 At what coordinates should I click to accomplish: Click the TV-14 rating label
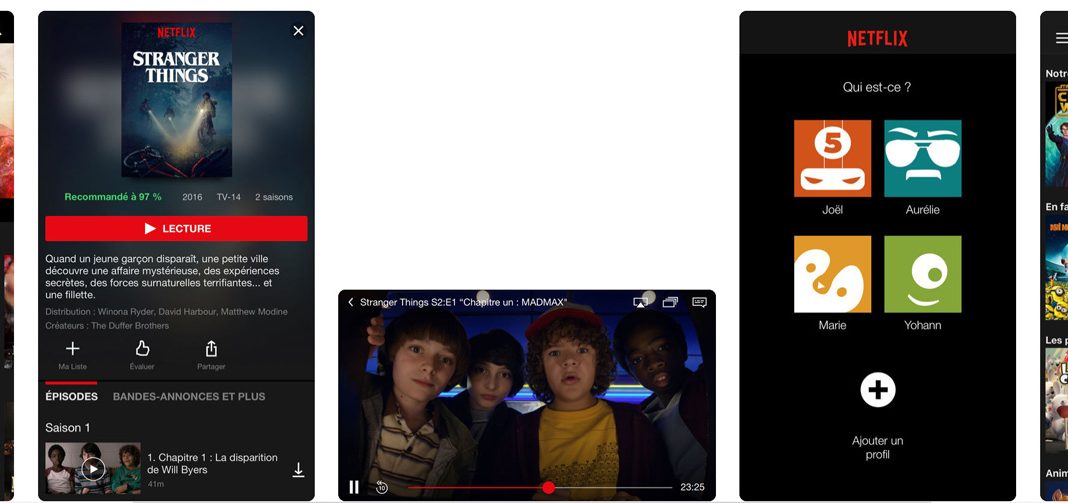pos(229,197)
